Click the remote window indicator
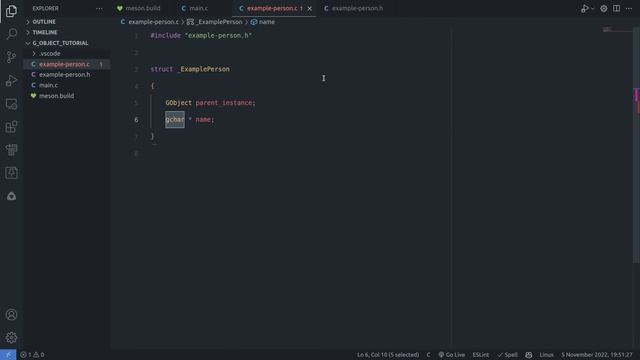Image resolution: width=640 pixels, height=360 pixels. 8,355
